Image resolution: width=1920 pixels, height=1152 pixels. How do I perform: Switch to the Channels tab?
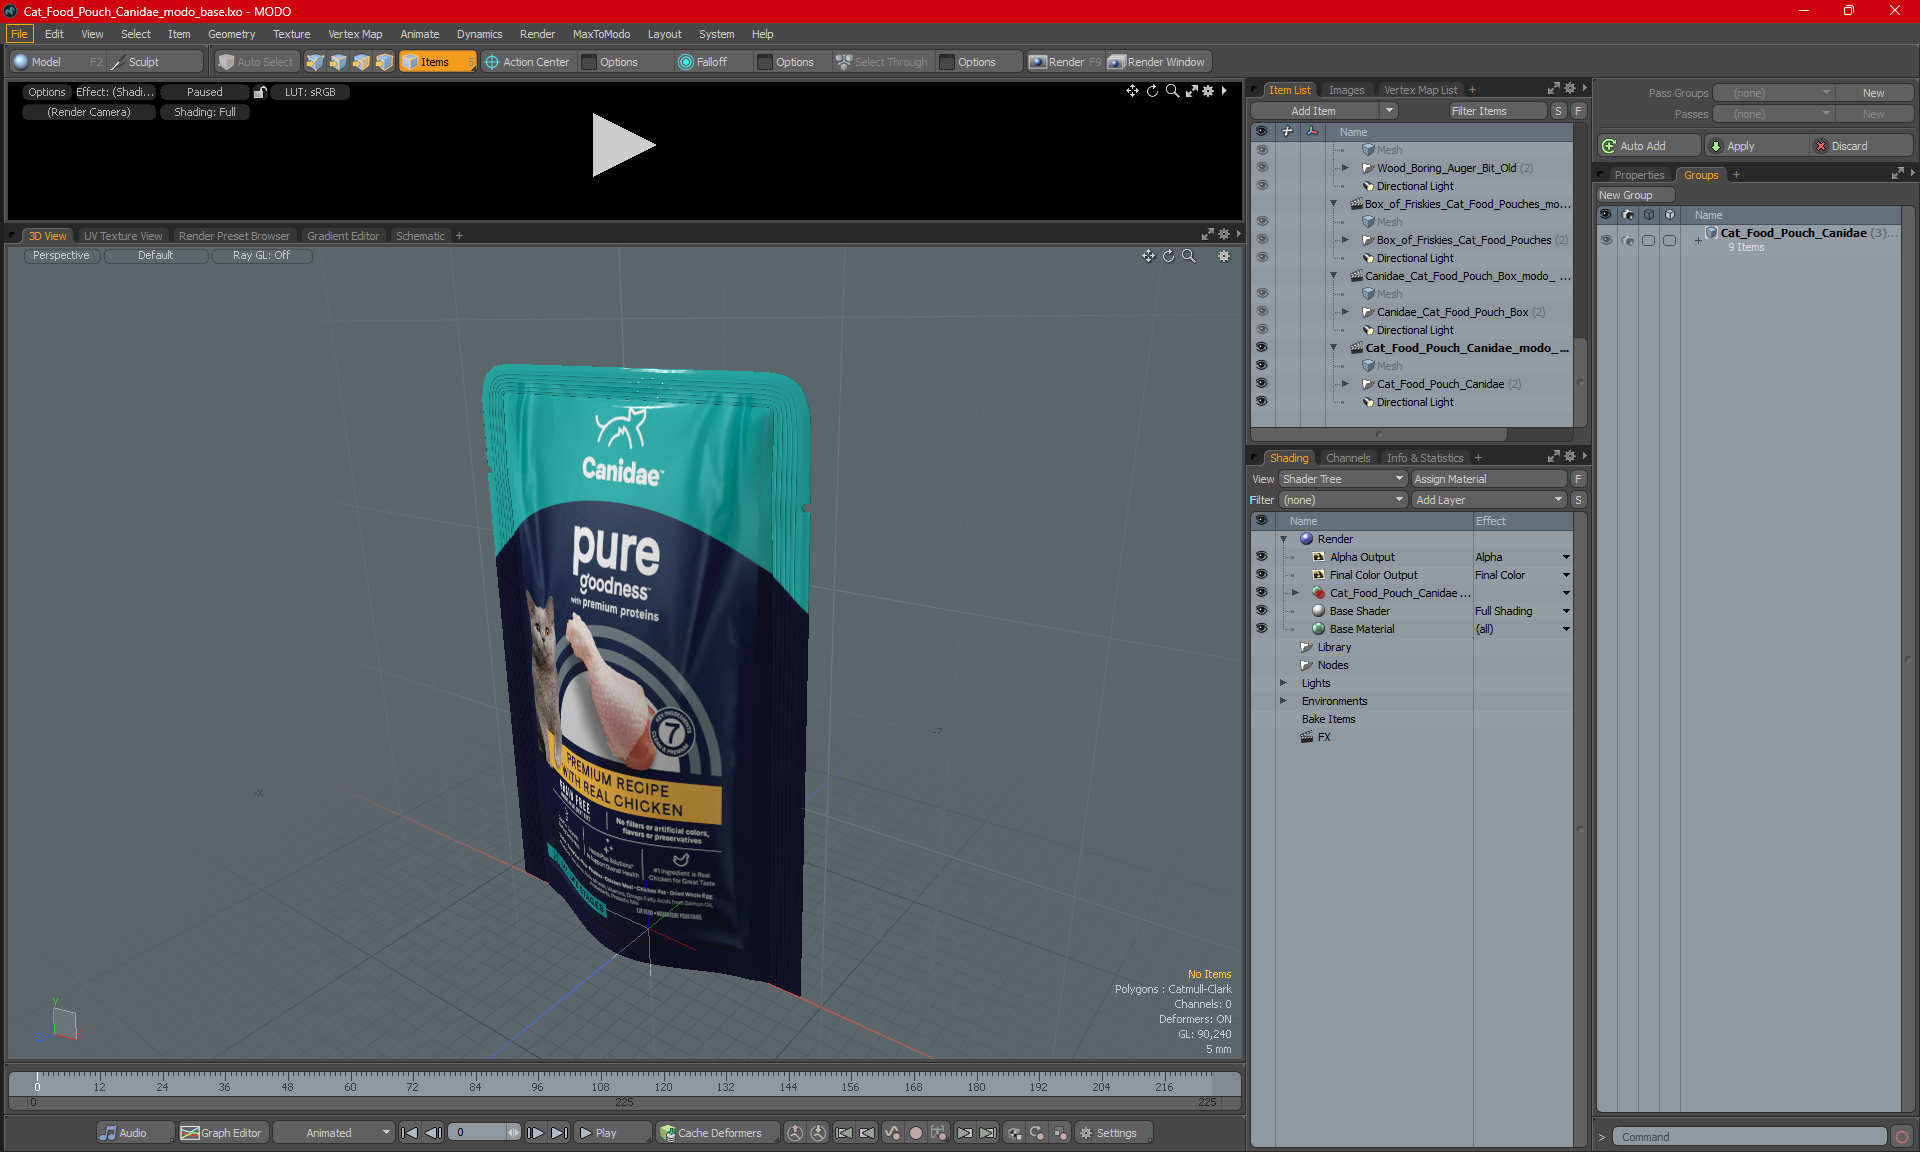[1347, 458]
